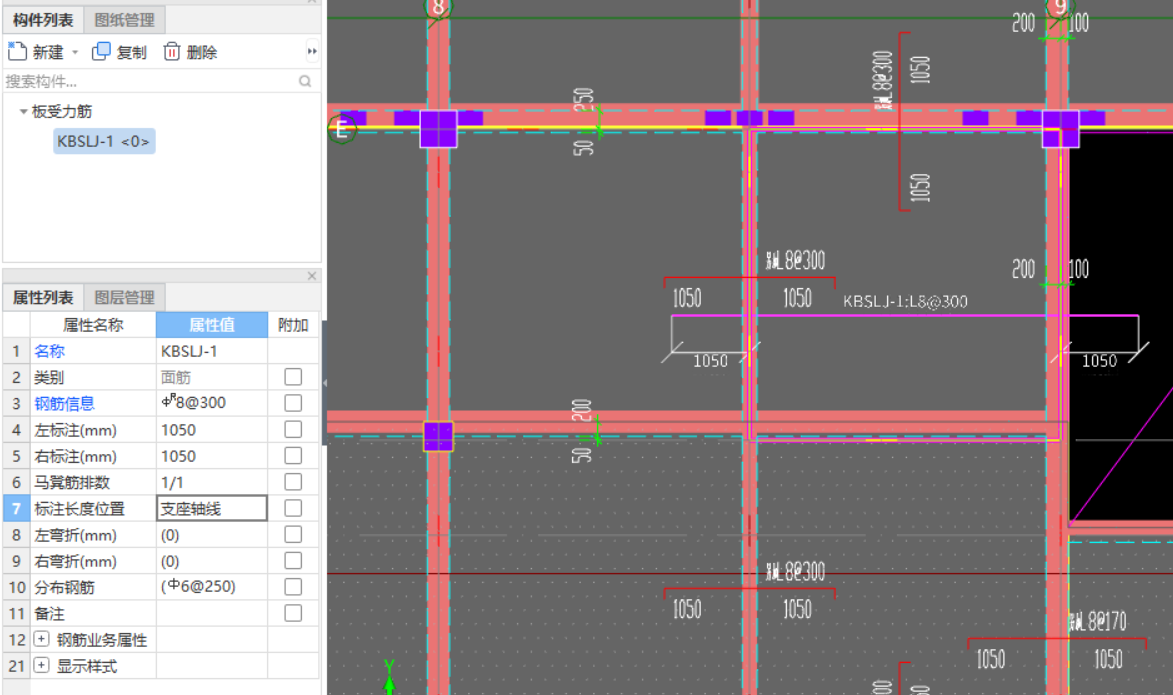Toggle the 钢筋信息 row checkbox
Viewport: 1173px width, 695px height.
click(x=293, y=403)
